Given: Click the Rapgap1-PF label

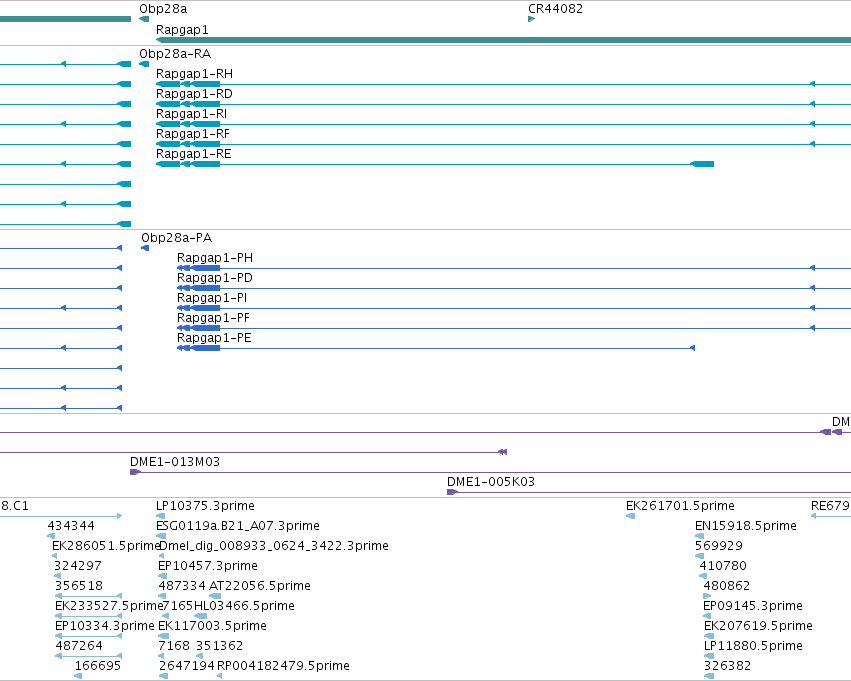Looking at the screenshot, I should point(213,318).
